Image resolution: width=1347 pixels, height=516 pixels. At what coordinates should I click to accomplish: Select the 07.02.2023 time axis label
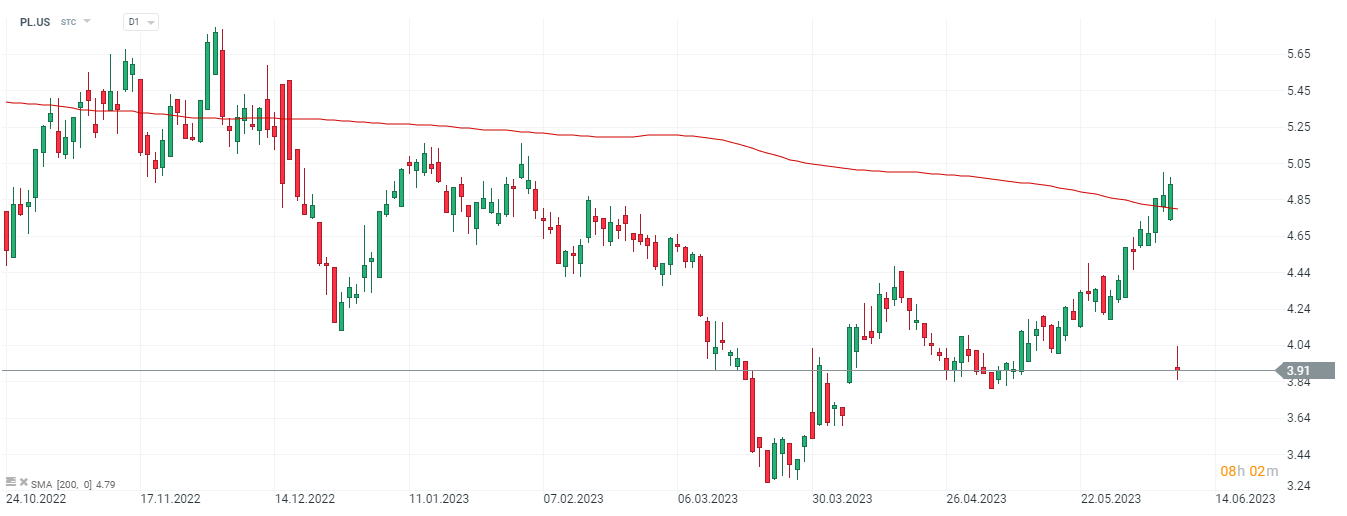coord(574,497)
